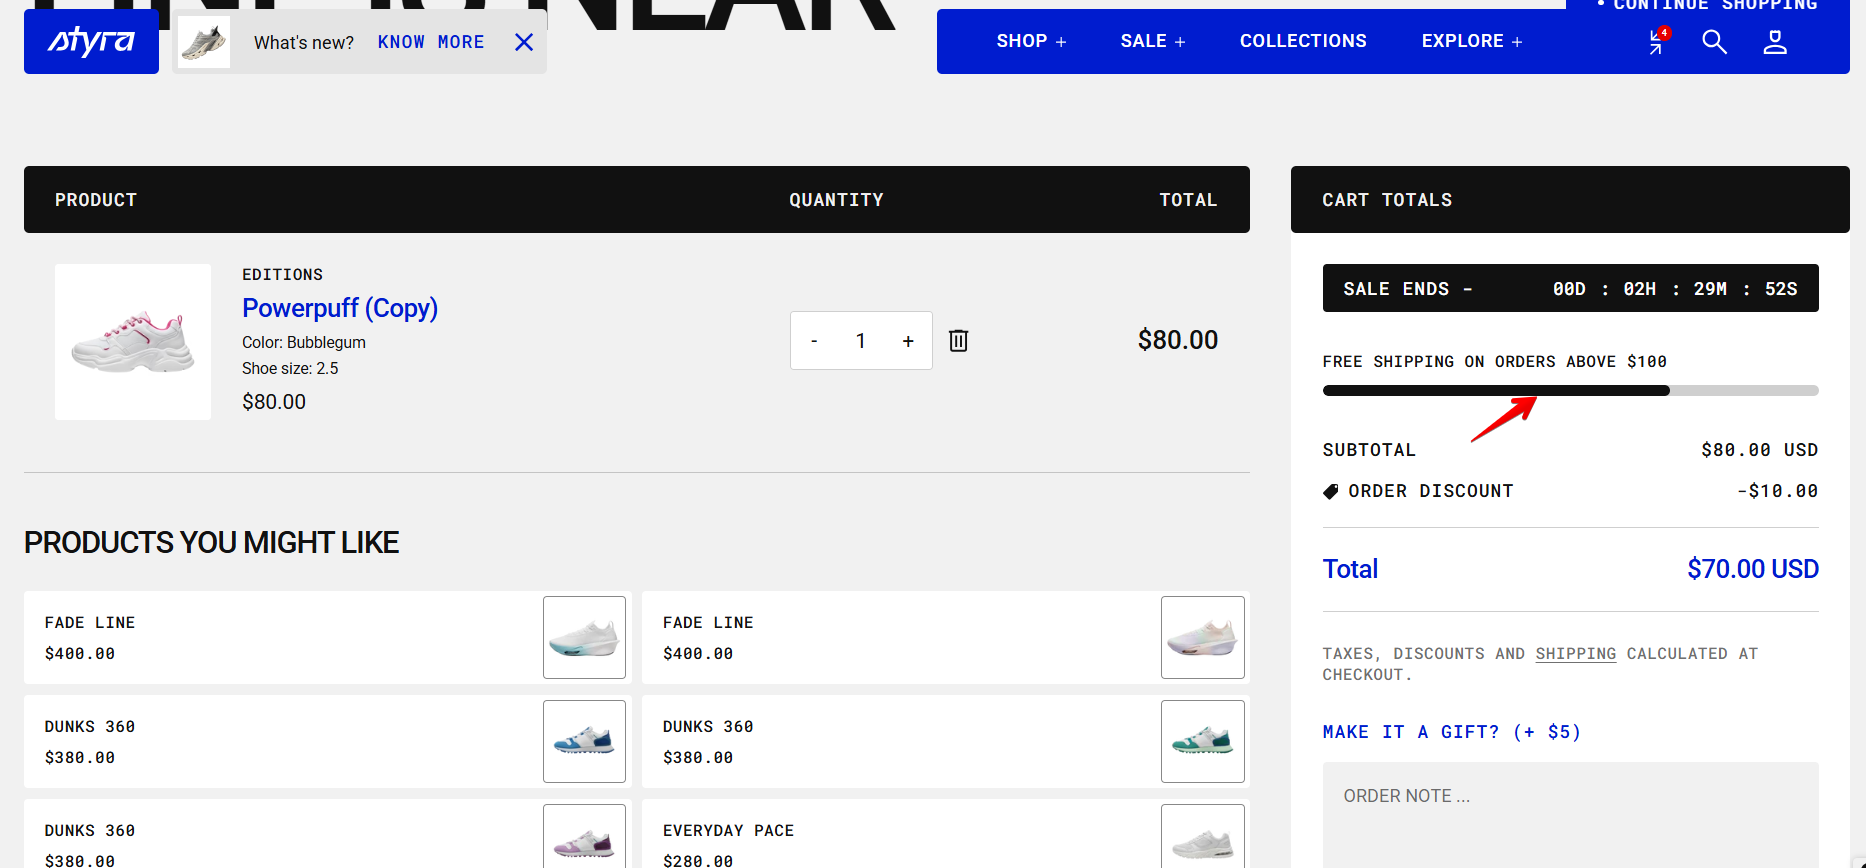
Task: Open the COLLECTIONS menu item
Action: pos(1303,41)
